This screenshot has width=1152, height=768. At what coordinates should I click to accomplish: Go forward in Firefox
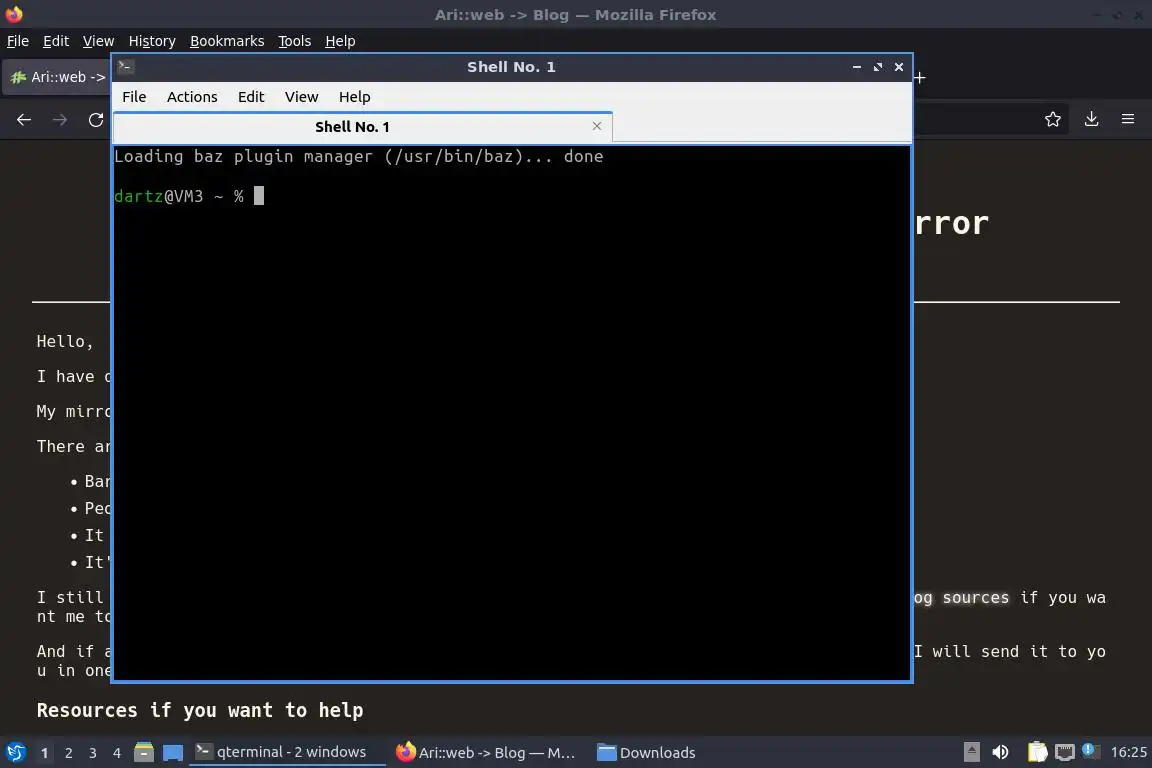pos(60,120)
